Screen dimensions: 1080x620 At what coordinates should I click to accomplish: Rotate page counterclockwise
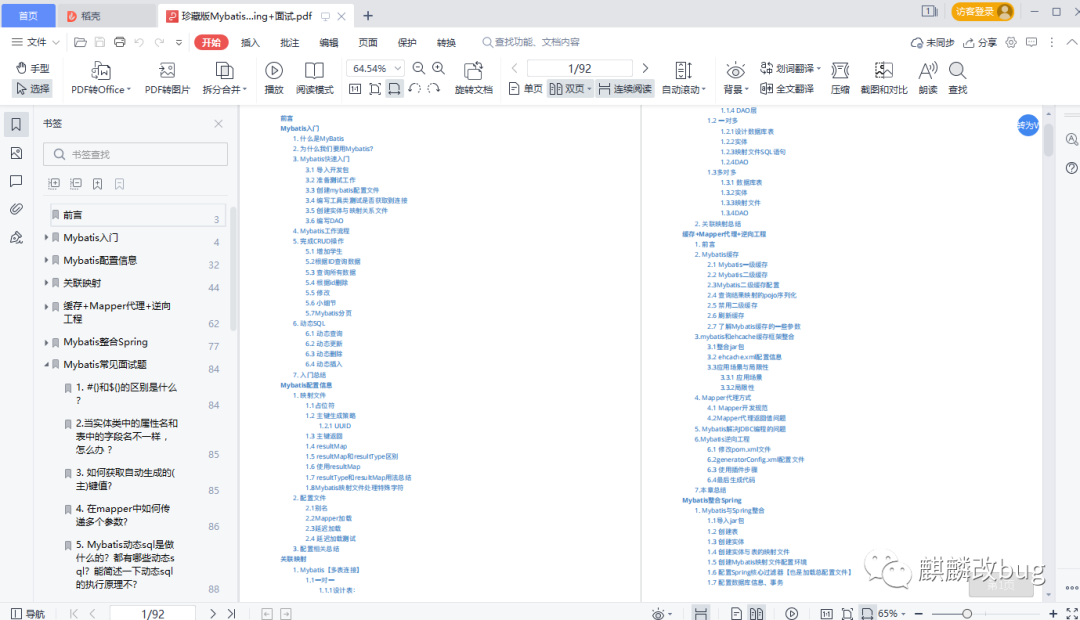pos(414,89)
